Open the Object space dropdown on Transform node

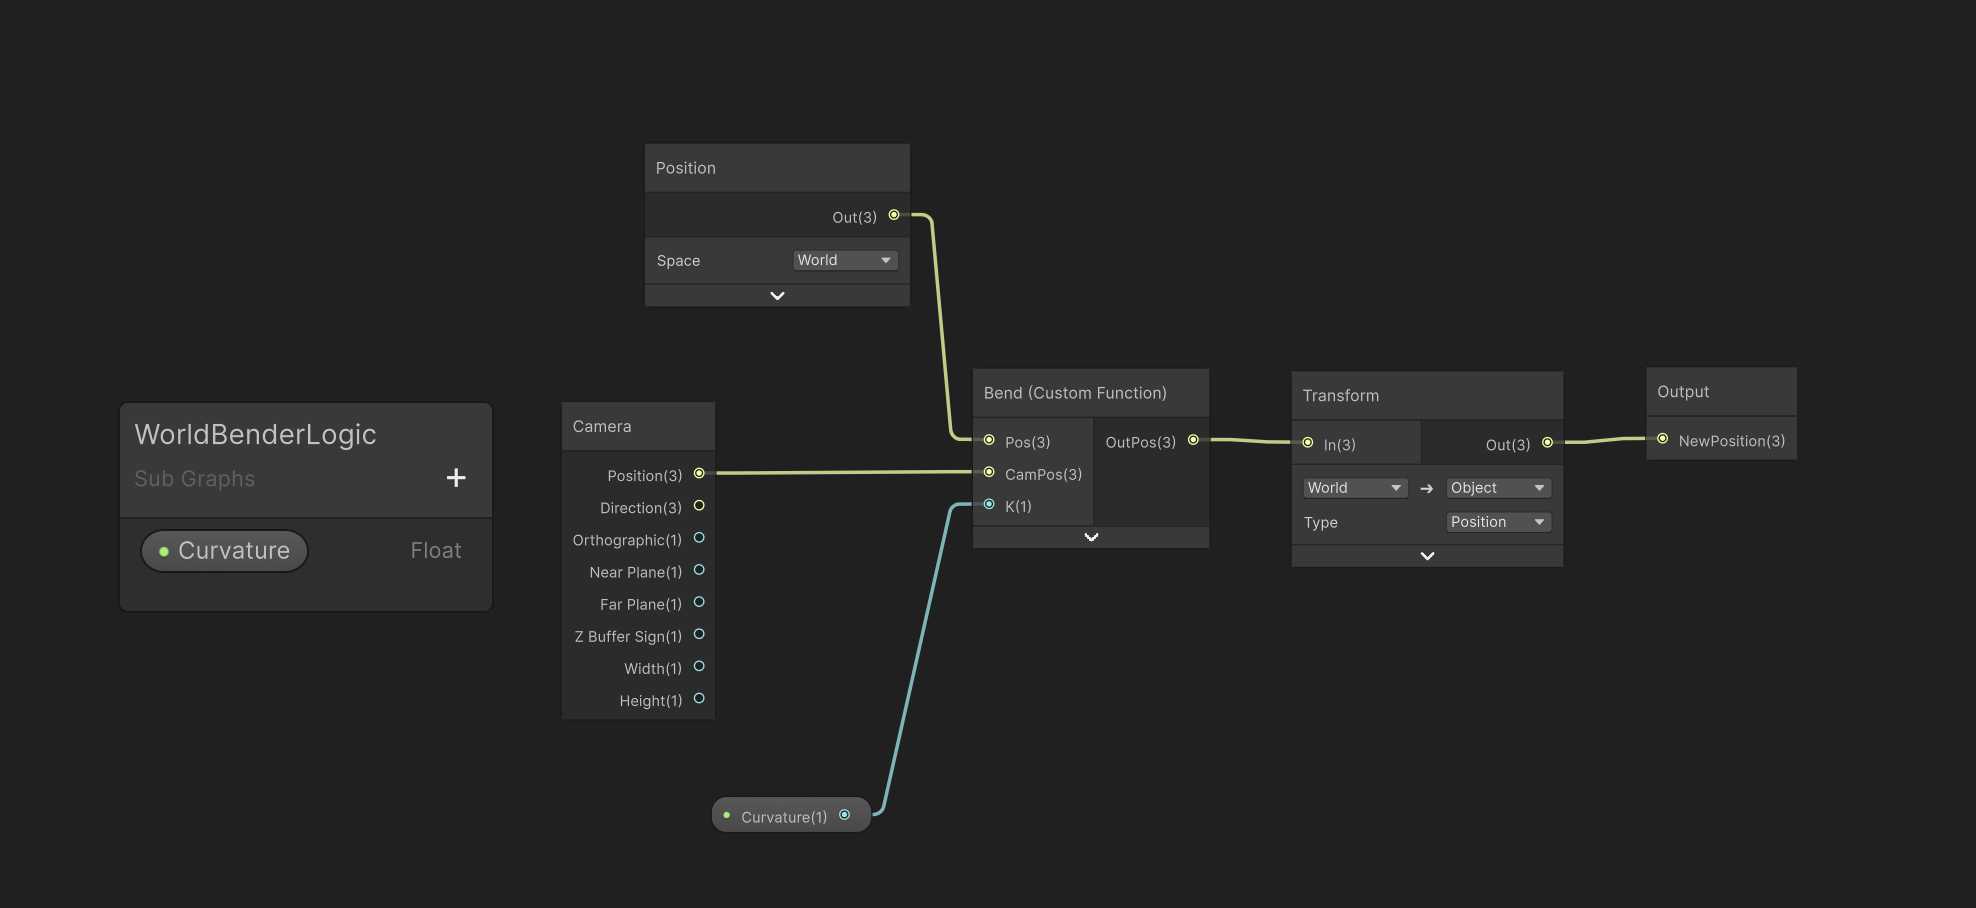(1497, 487)
